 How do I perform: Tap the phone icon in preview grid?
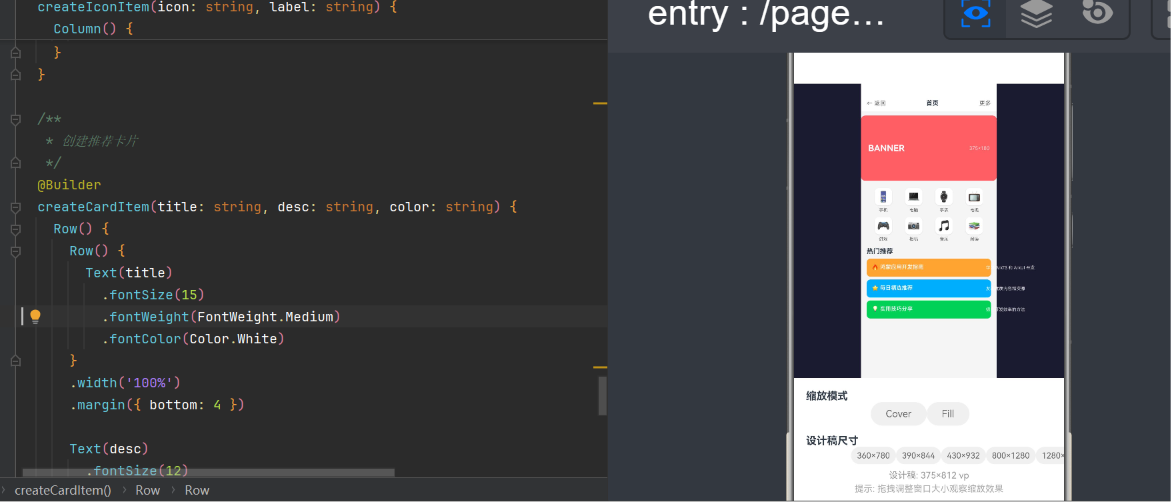click(x=883, y=197)
